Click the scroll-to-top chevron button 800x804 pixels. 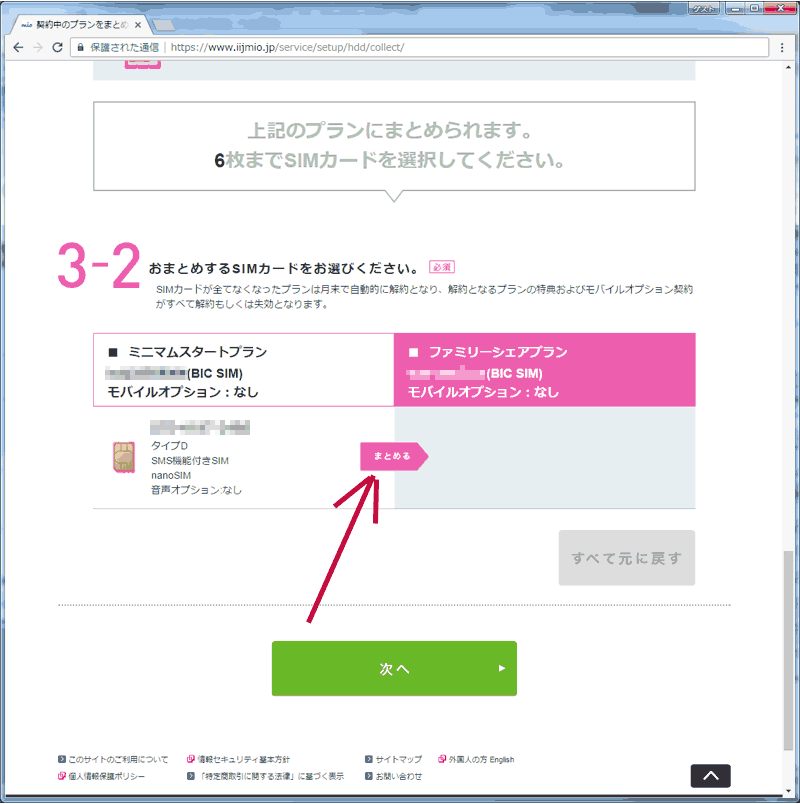point(710,775)
